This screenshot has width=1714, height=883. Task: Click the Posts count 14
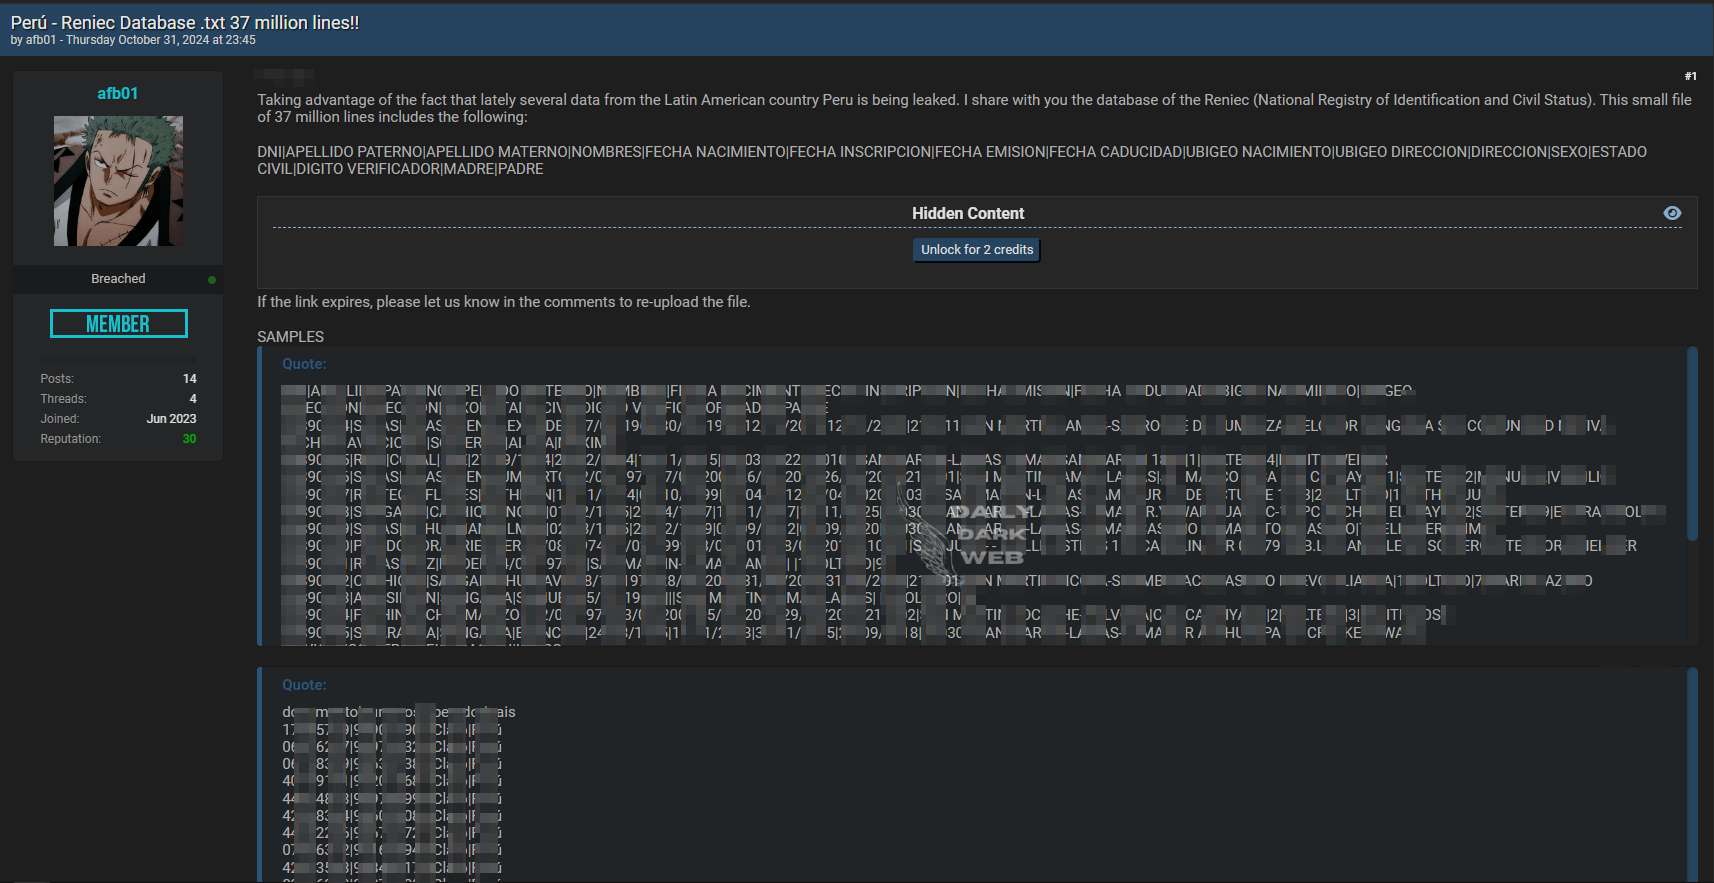click(x=190, y=379)
